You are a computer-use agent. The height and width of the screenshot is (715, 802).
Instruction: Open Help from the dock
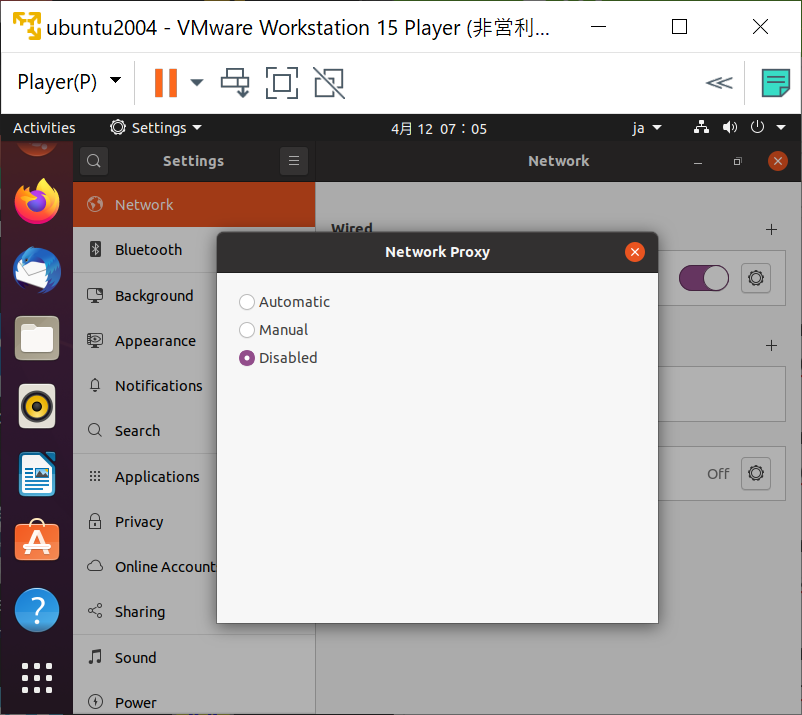tap(37, 610)
